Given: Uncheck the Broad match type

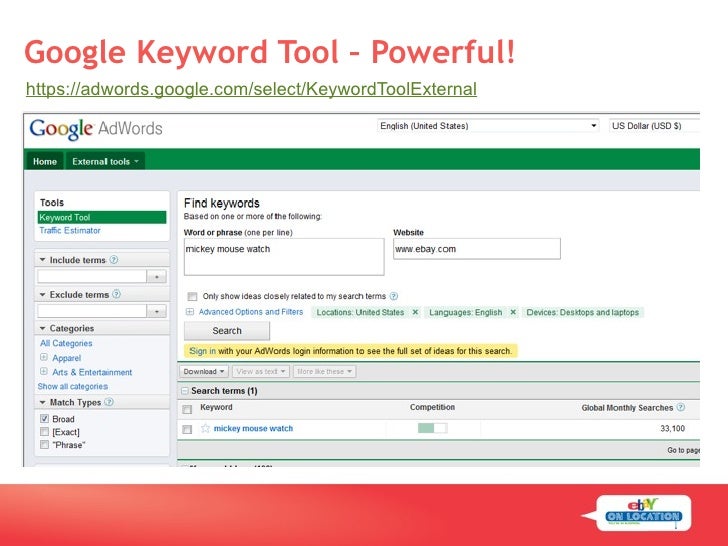Looking at the screenshot, I should tap(45, 418).
